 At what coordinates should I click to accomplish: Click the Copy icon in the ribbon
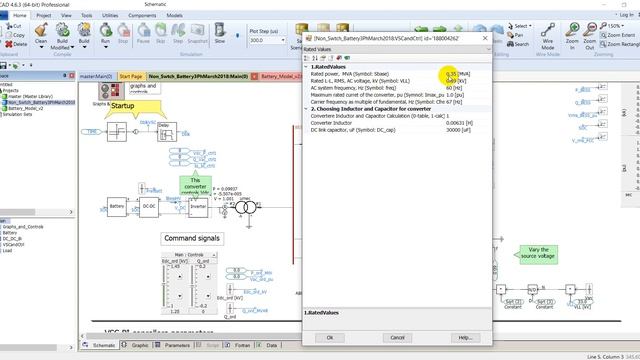pos(9,35)
